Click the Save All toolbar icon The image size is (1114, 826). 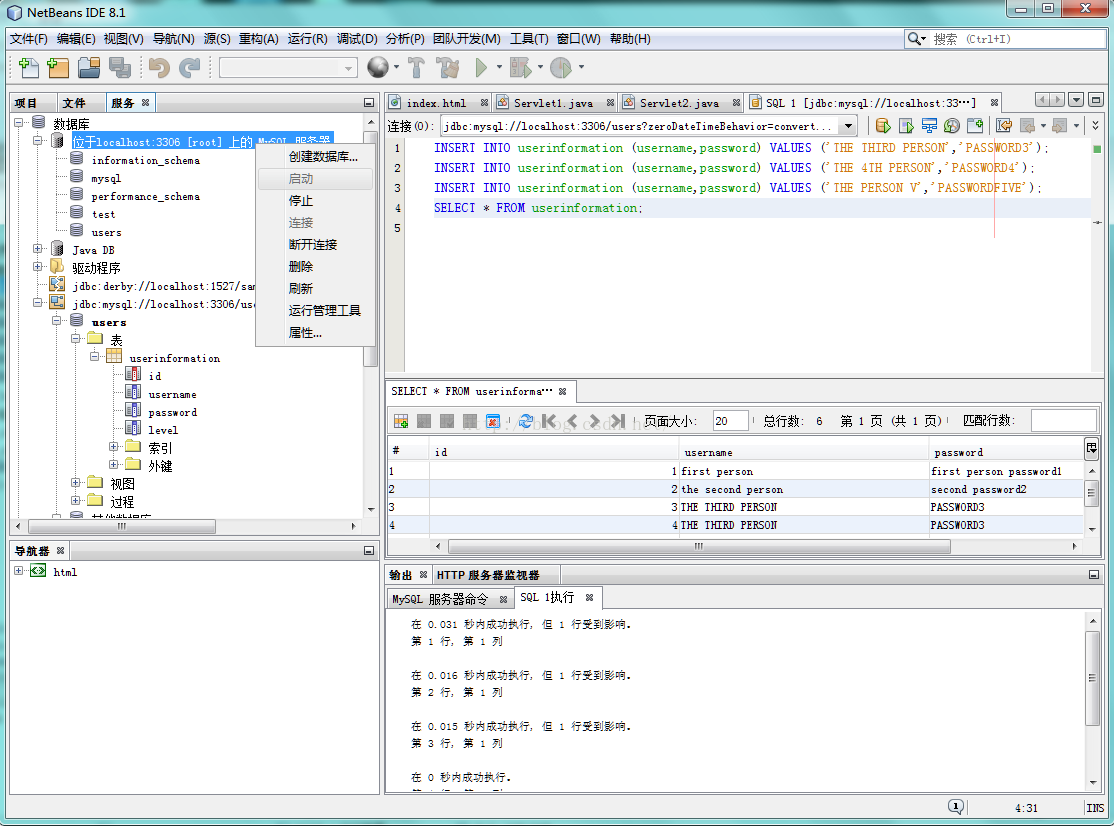click(x=119, y=67)
